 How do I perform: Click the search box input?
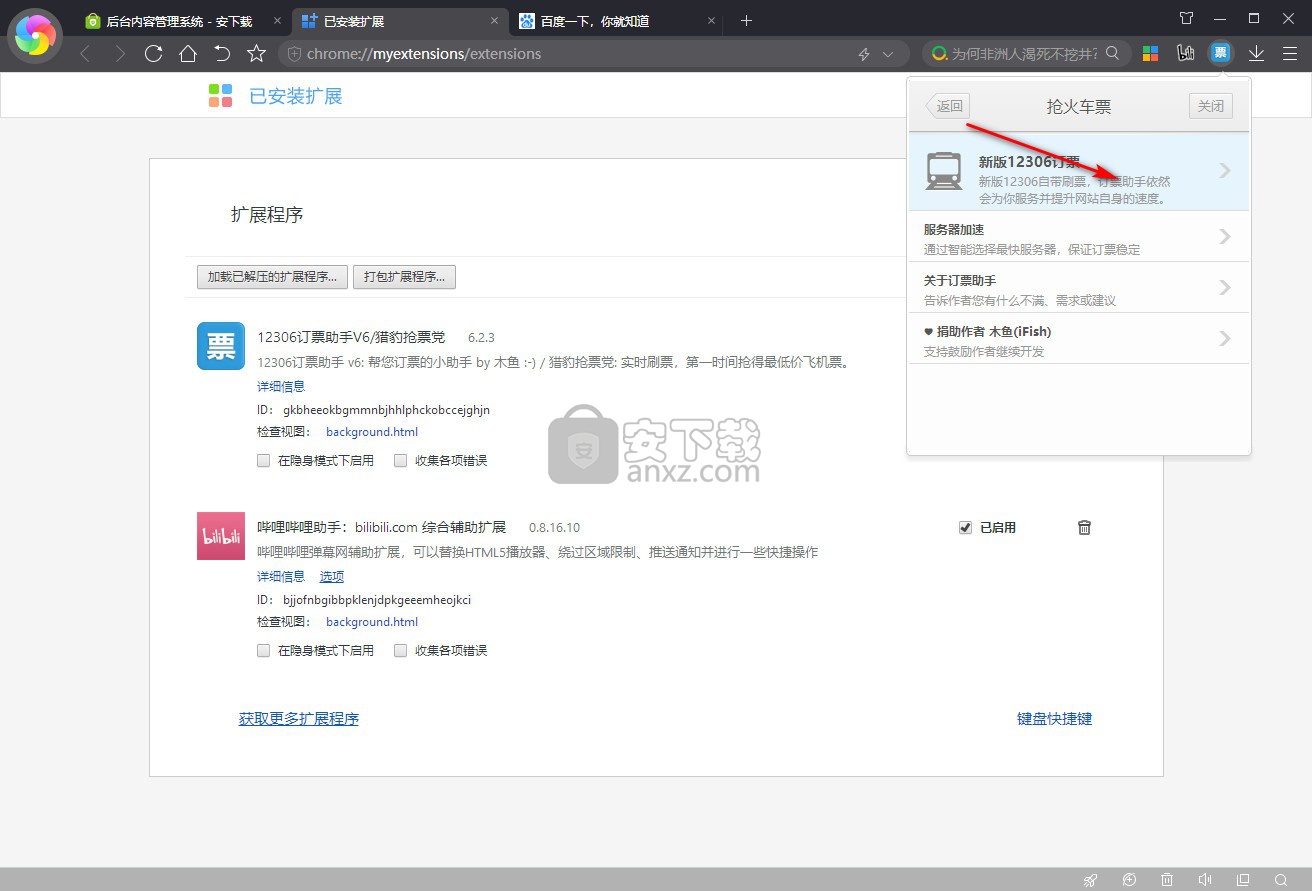[x=1025, y=54]
